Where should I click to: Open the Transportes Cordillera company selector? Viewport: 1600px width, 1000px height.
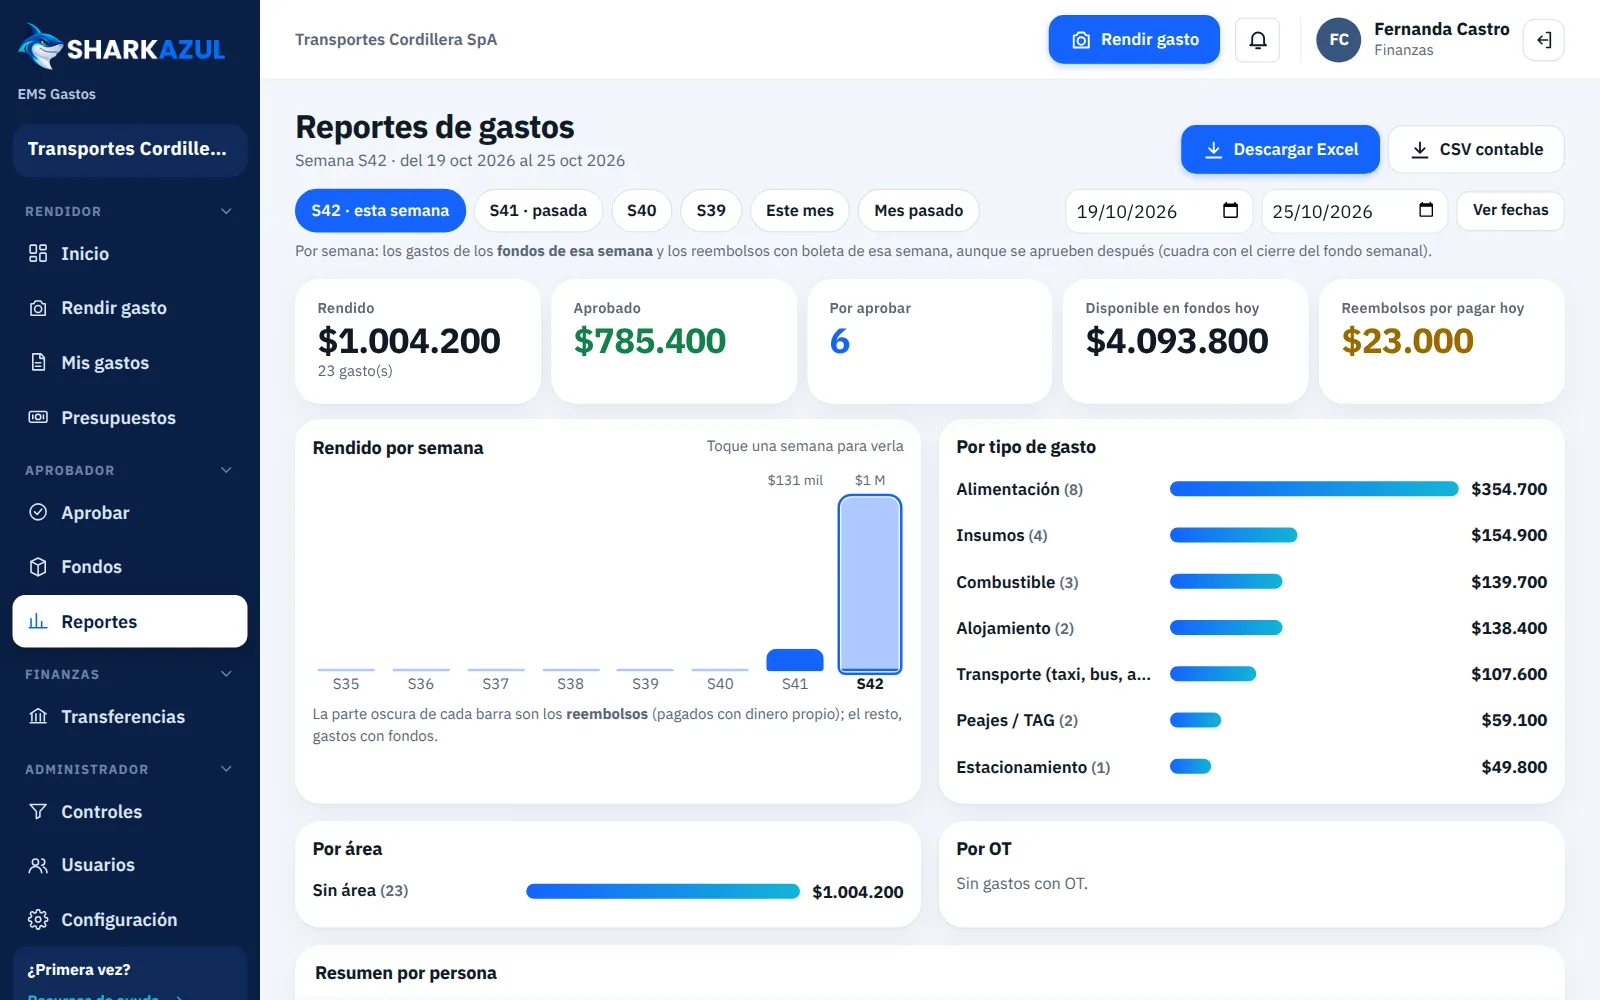tap(130, 150)
